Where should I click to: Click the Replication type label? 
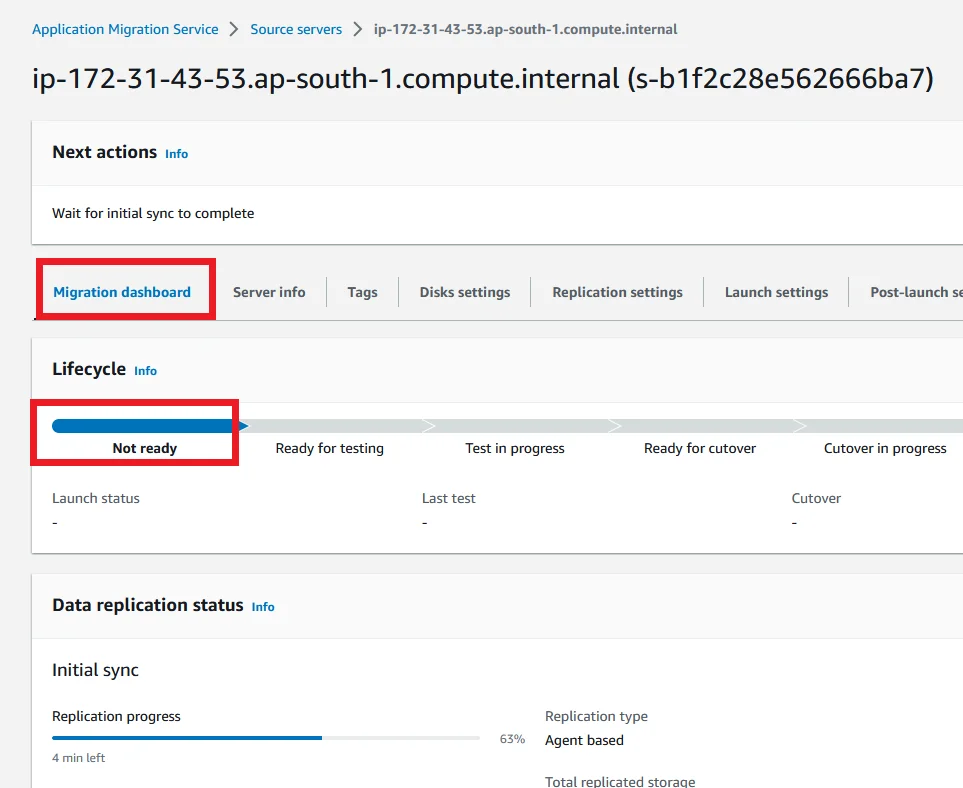click(596, 716)
